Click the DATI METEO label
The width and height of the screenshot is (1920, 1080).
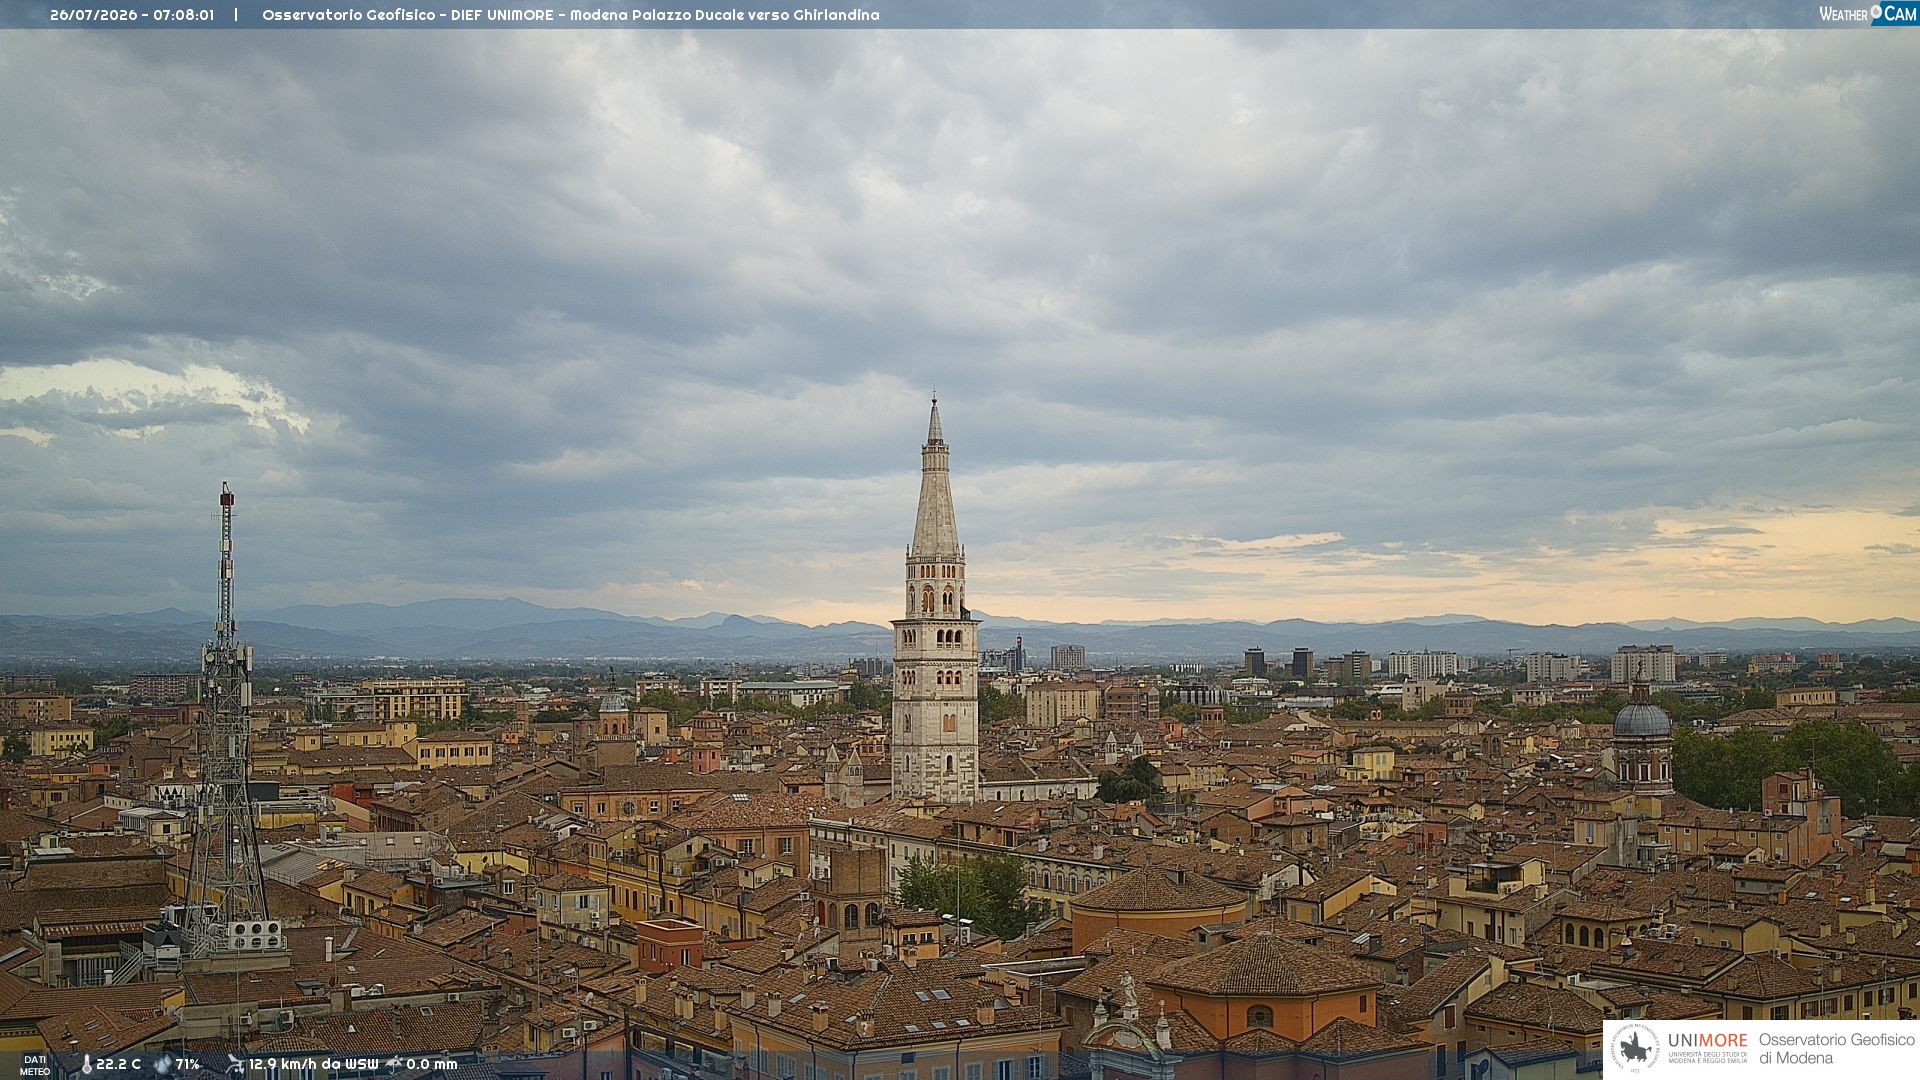point(35,1065)
